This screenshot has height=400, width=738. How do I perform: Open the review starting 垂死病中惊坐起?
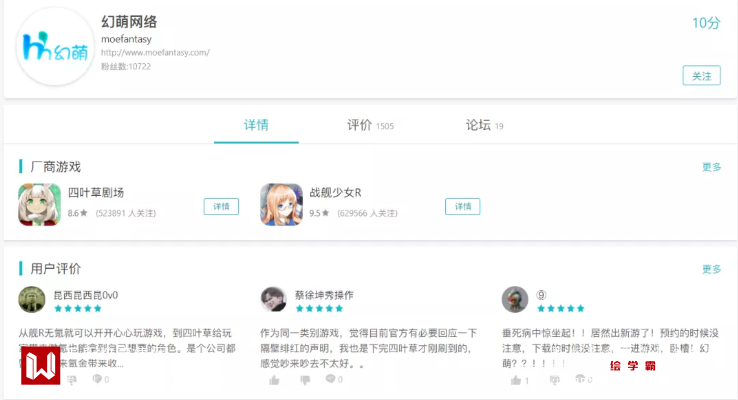click(x=610, y=348)
